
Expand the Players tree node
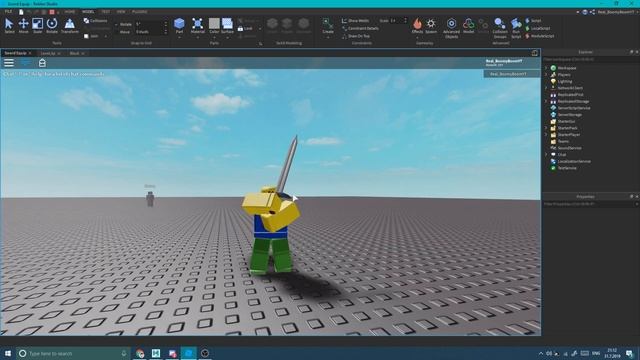click(546, 75)
